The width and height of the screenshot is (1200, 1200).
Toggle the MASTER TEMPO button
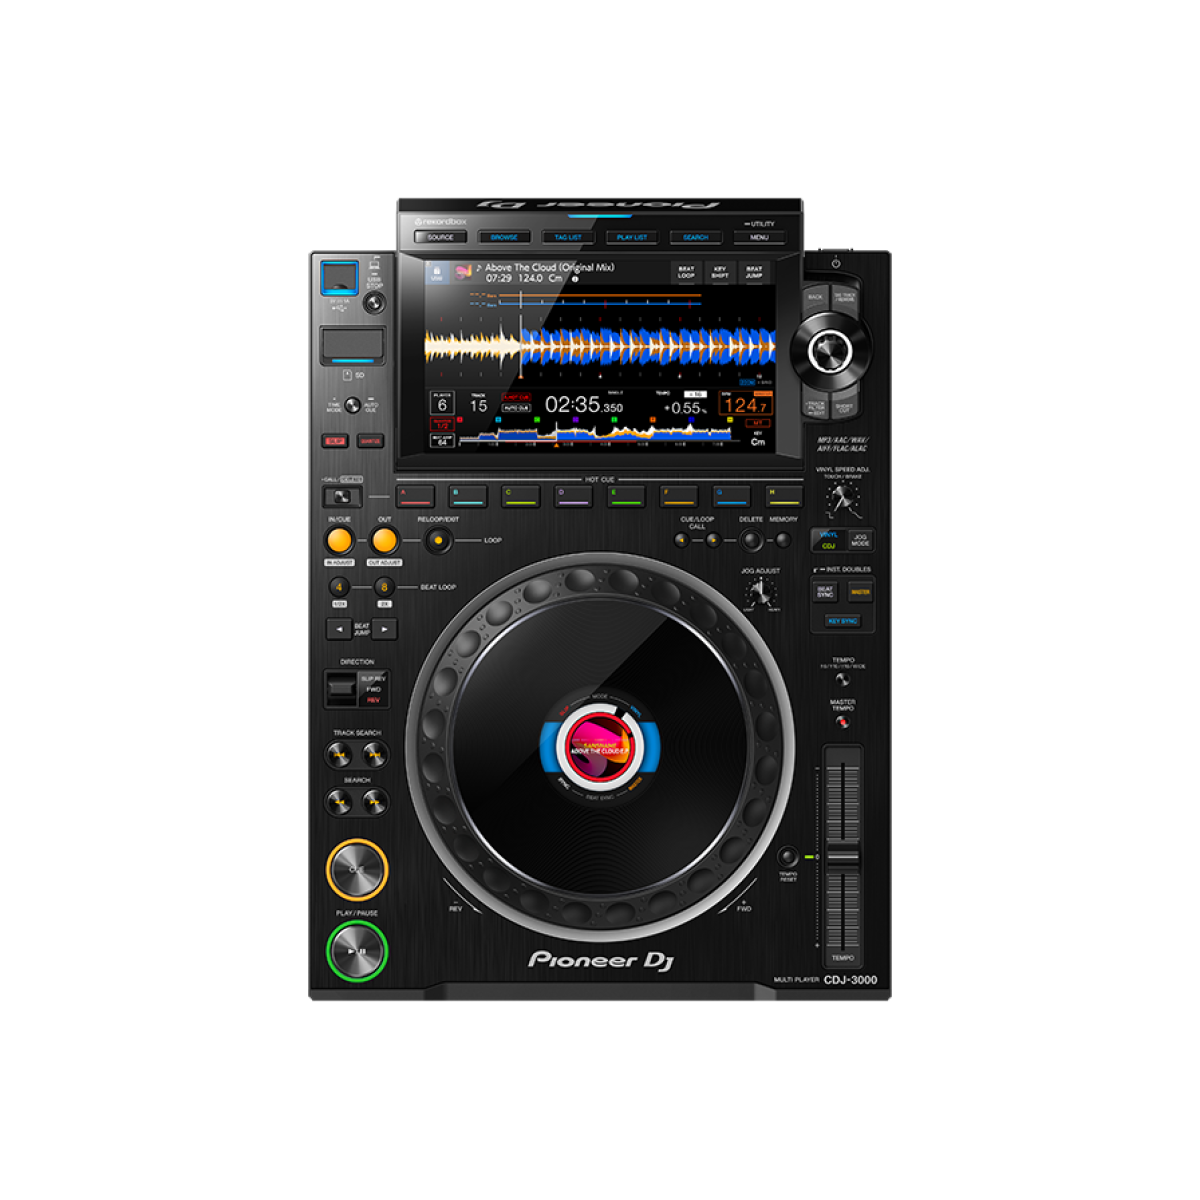pos(843,721)
